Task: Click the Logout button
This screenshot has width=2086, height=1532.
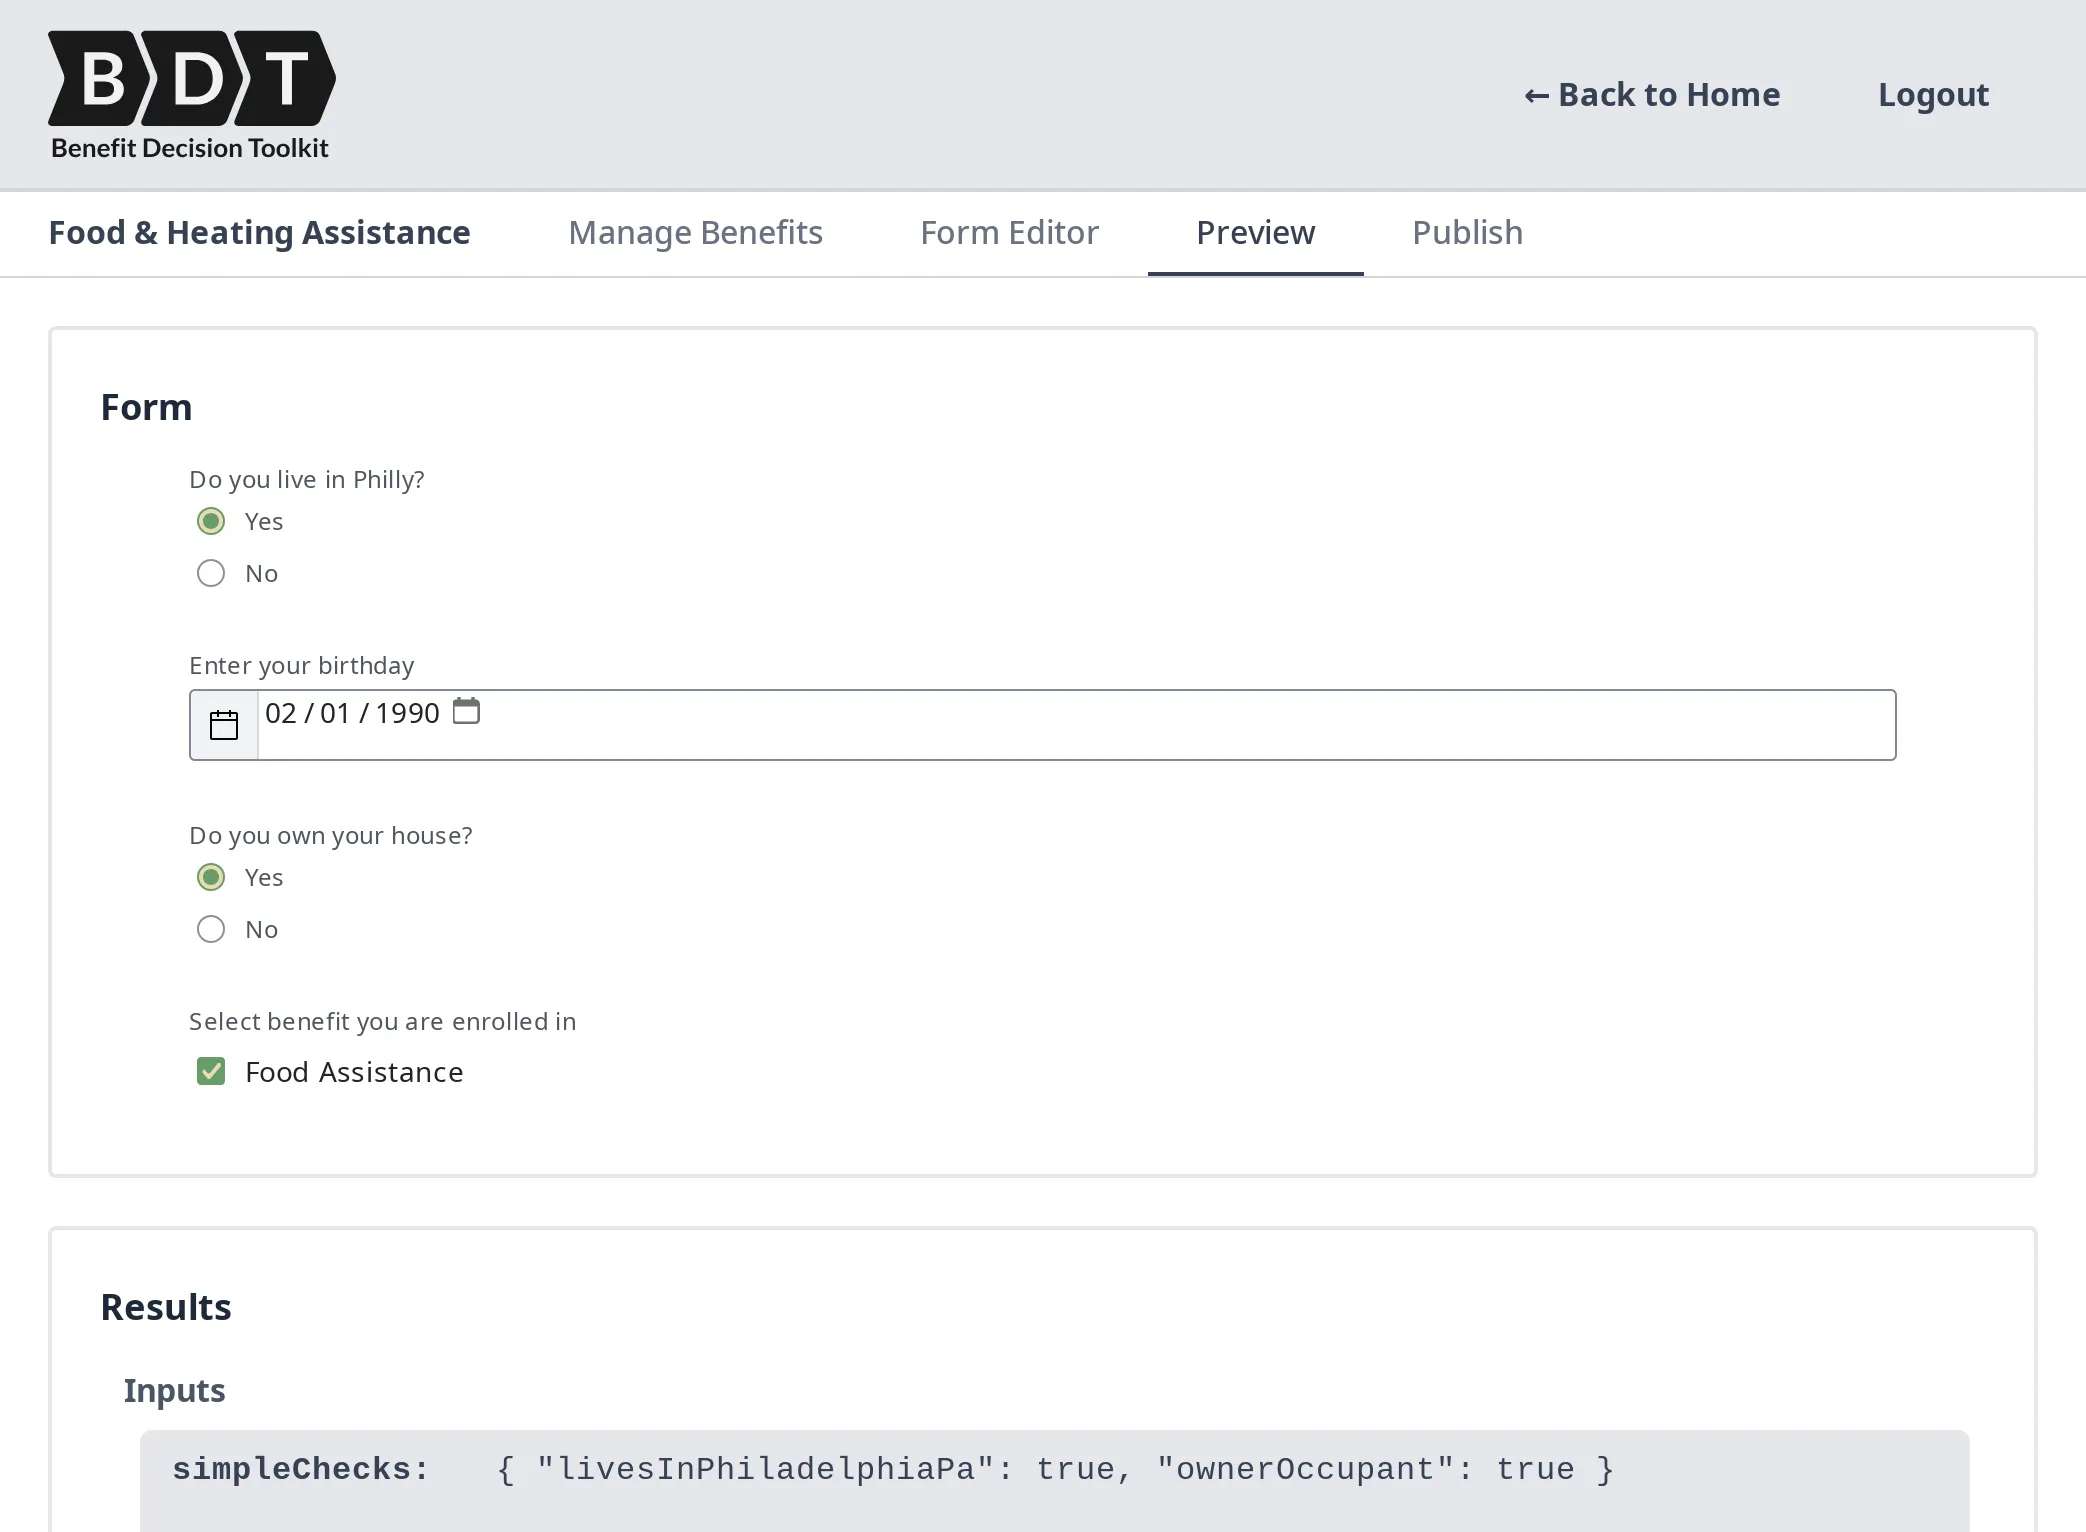Action: pyautogui.click(x=1932, y=94)
